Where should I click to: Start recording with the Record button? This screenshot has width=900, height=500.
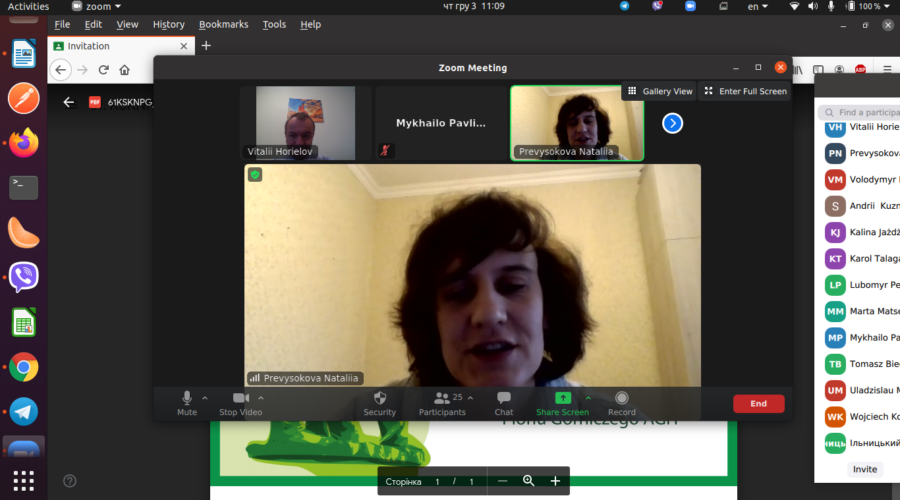point(622,399)
